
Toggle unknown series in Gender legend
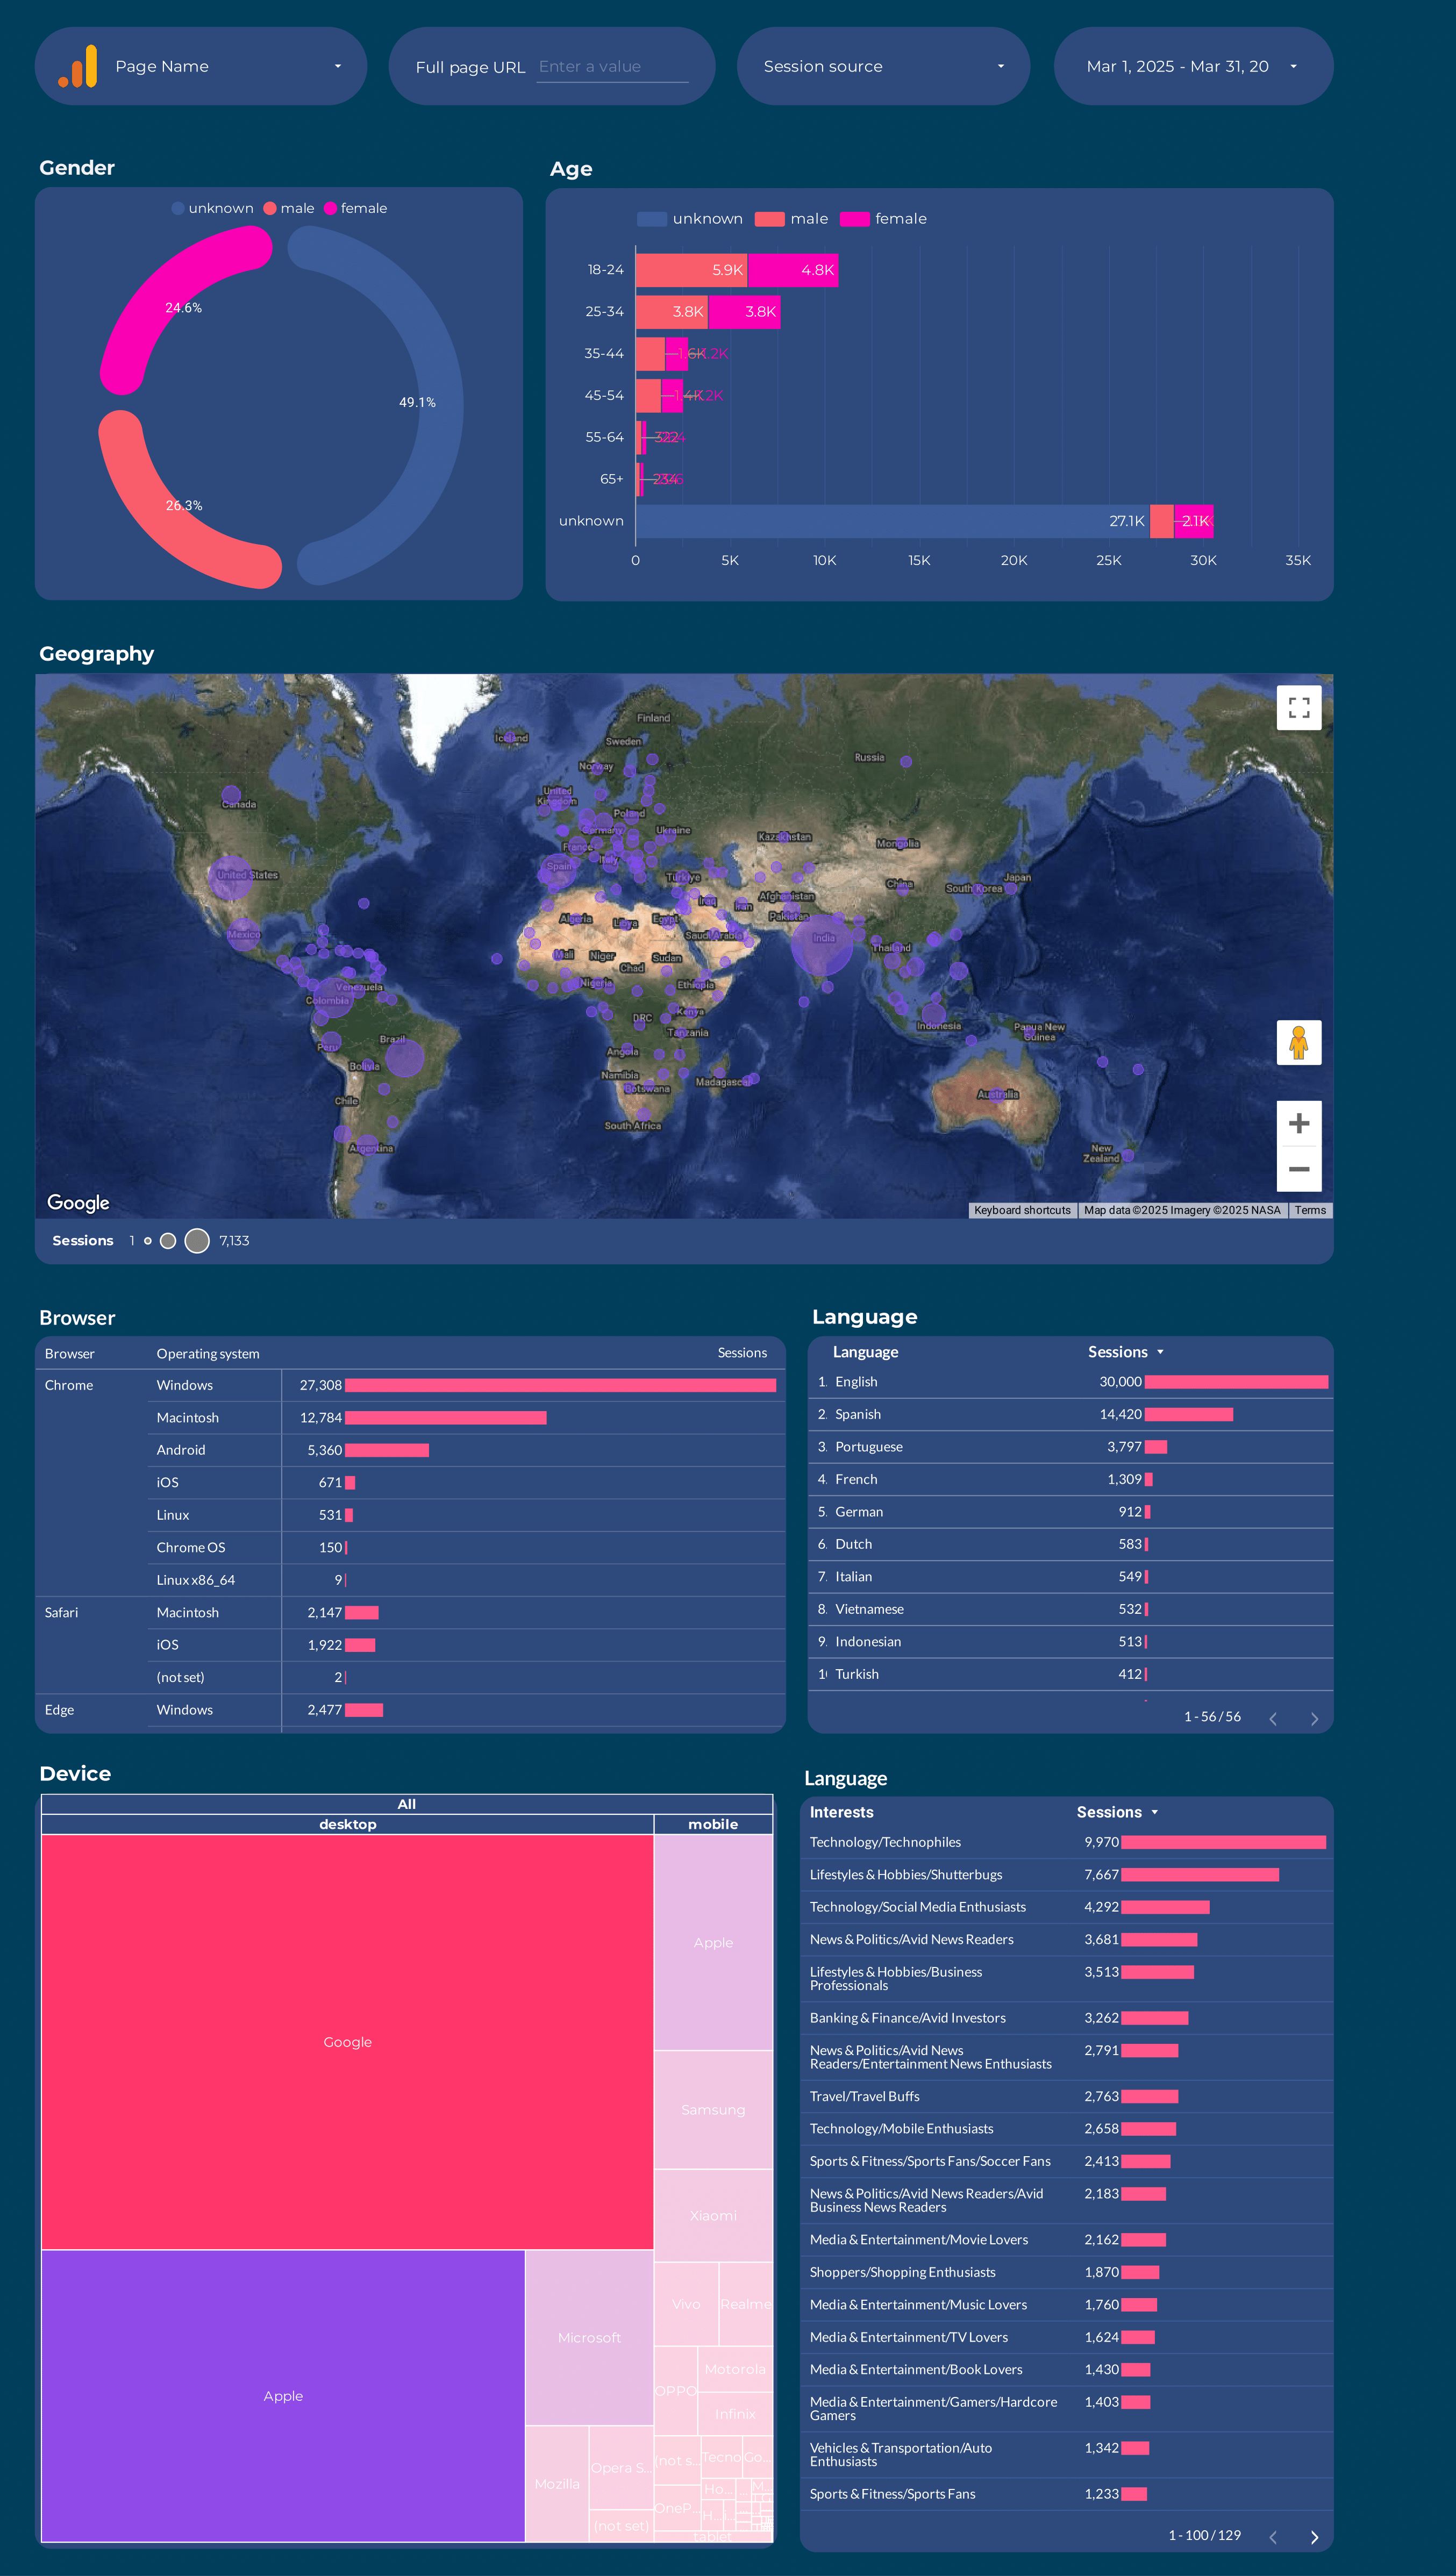pyautogui.click(x=212, y=208)
